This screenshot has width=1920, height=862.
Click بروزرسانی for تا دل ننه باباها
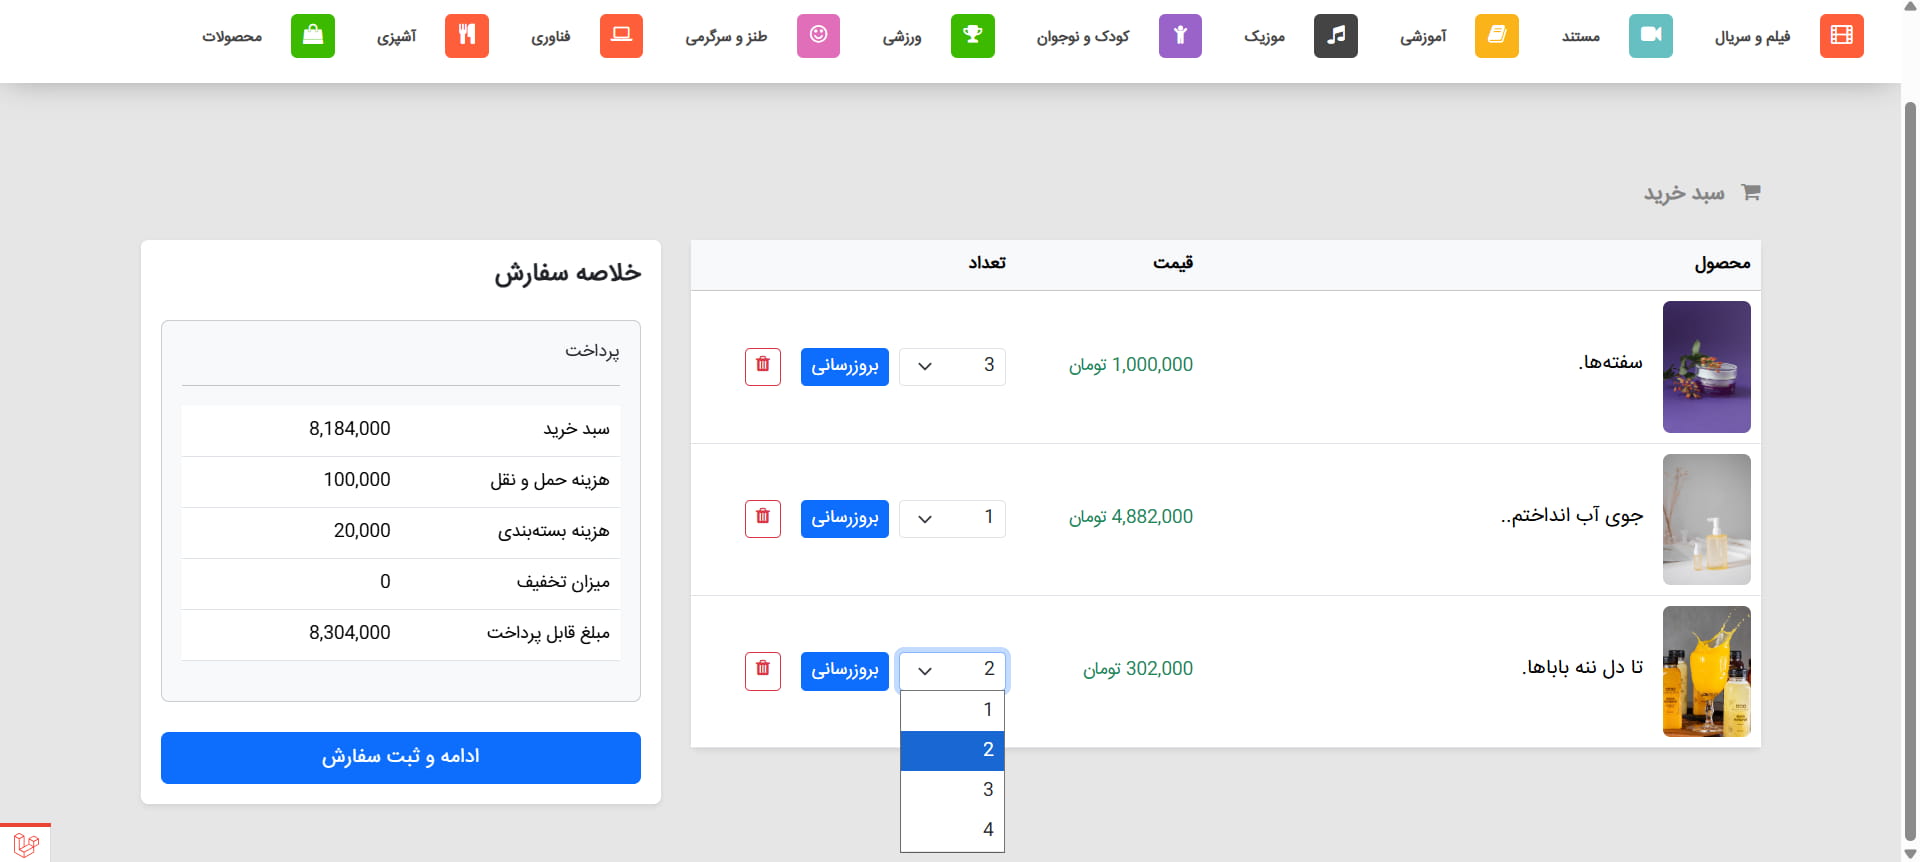845,670
